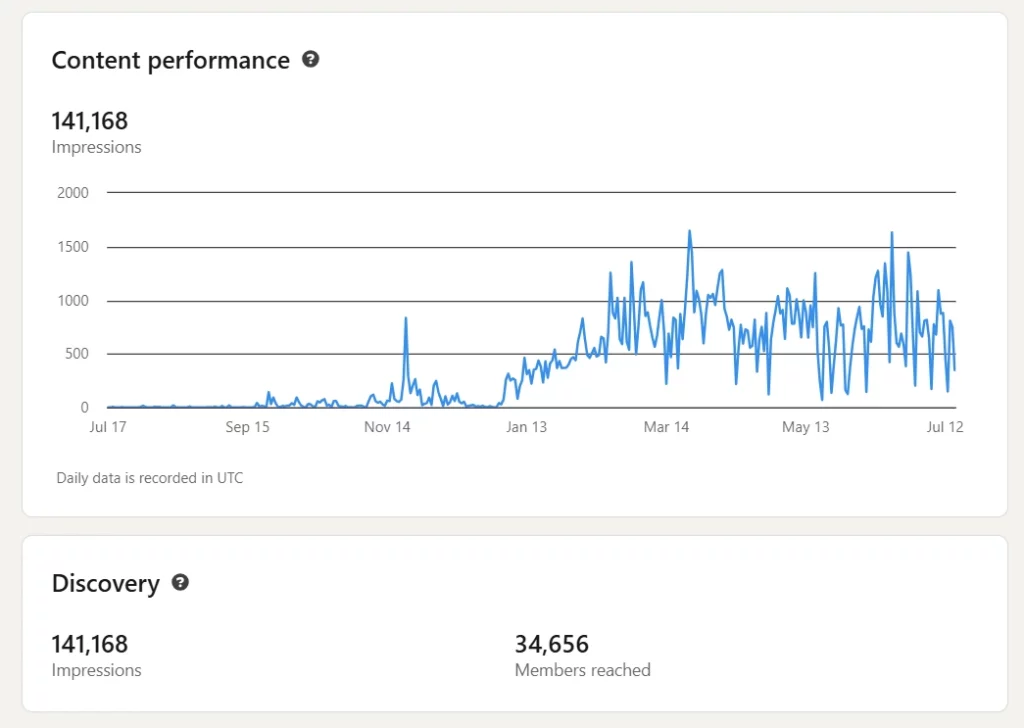Click the Discovery section heading
Image resolution: width=1024 pixels, height=728 pixels.
[x=105, y=583]
